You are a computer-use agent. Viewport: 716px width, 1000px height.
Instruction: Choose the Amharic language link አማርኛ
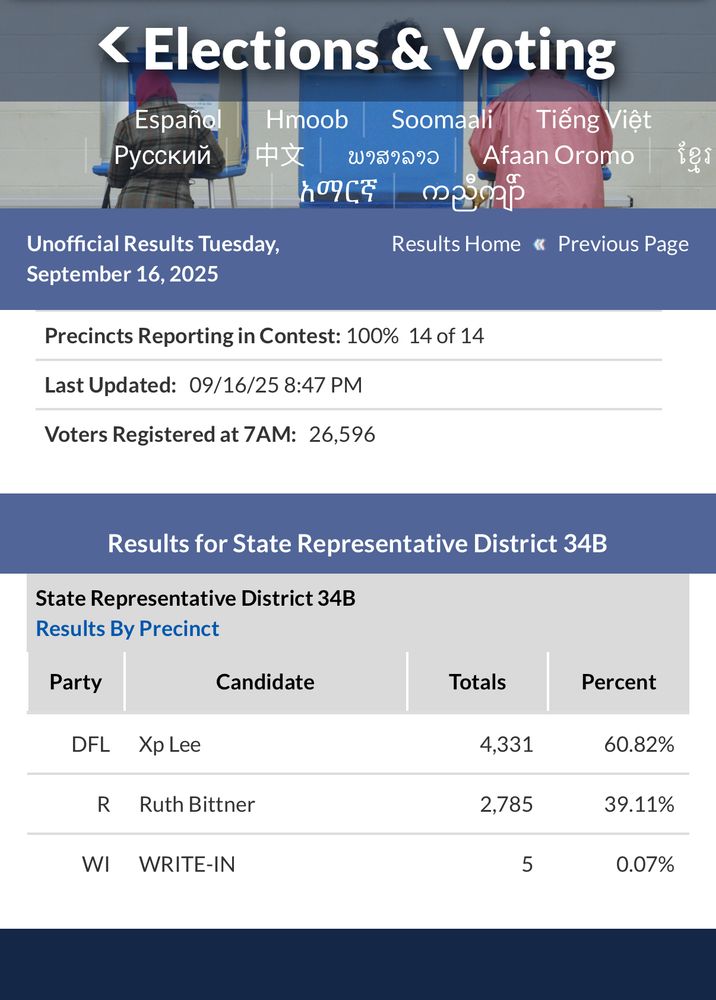click(x=338, y=191)
